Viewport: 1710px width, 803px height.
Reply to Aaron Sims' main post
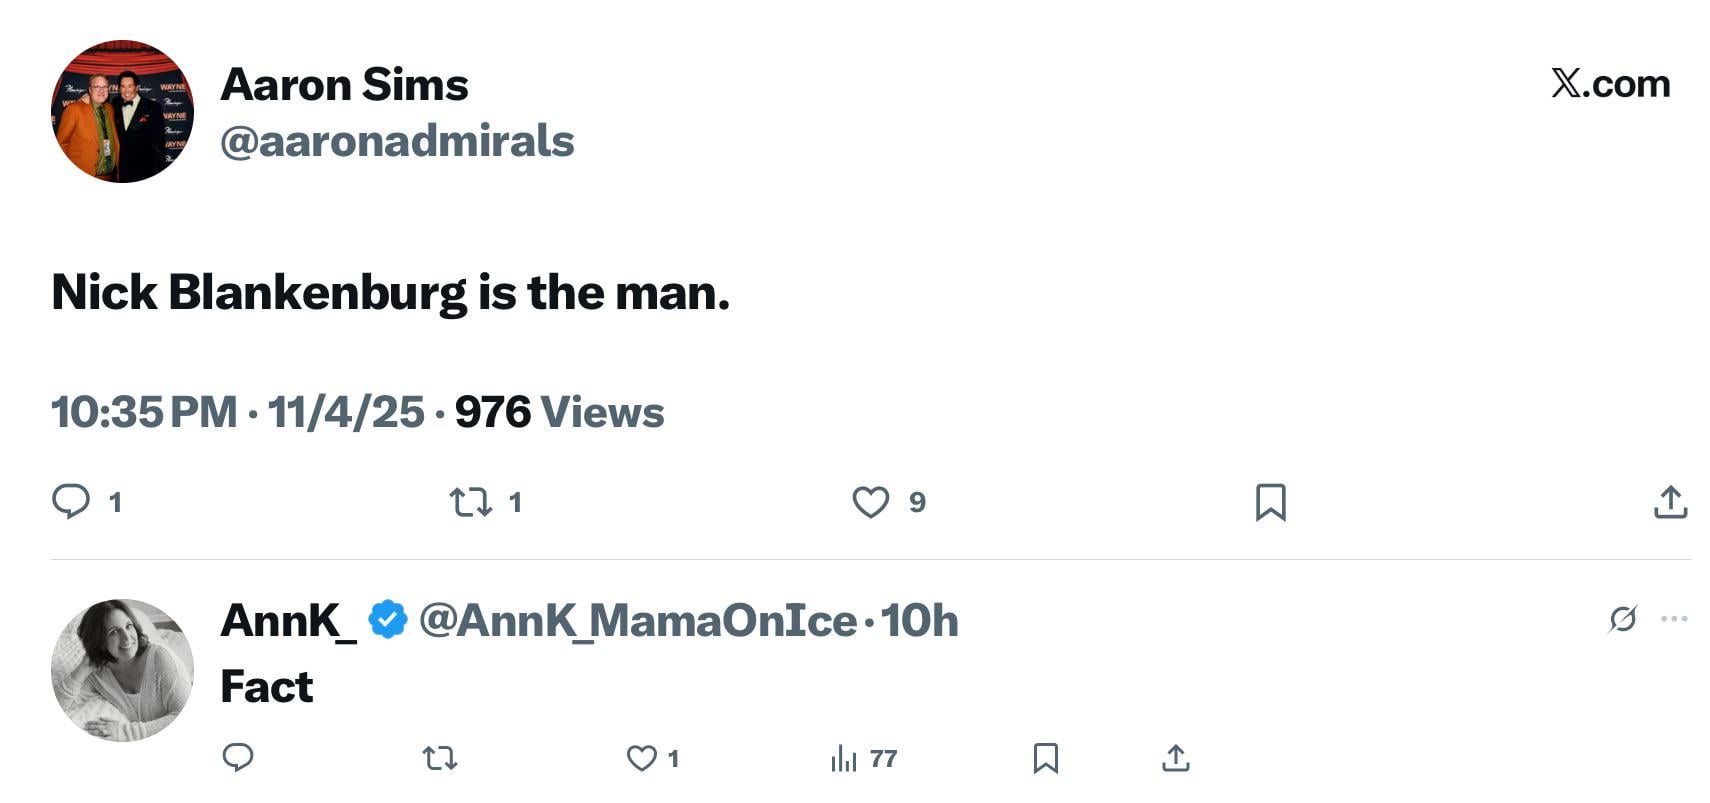point(71,501)
